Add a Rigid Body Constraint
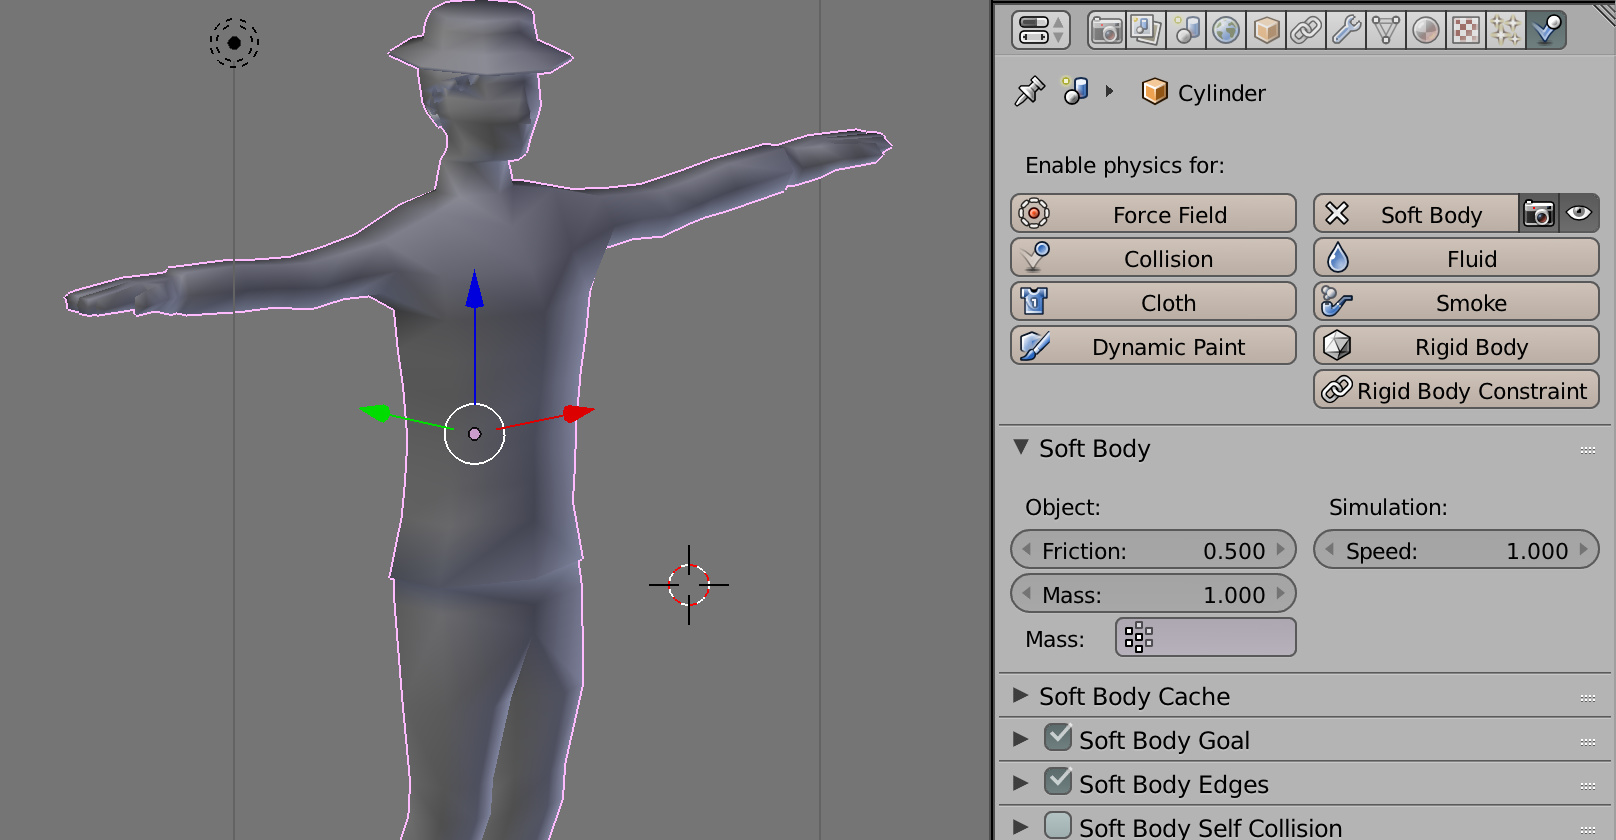 (x=1456, y=390)
